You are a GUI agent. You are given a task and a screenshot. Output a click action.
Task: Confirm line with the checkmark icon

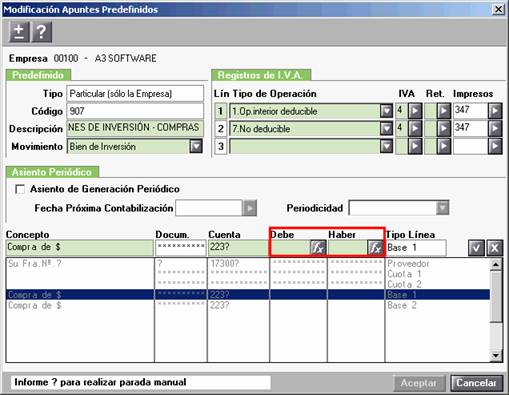[476, 248]
